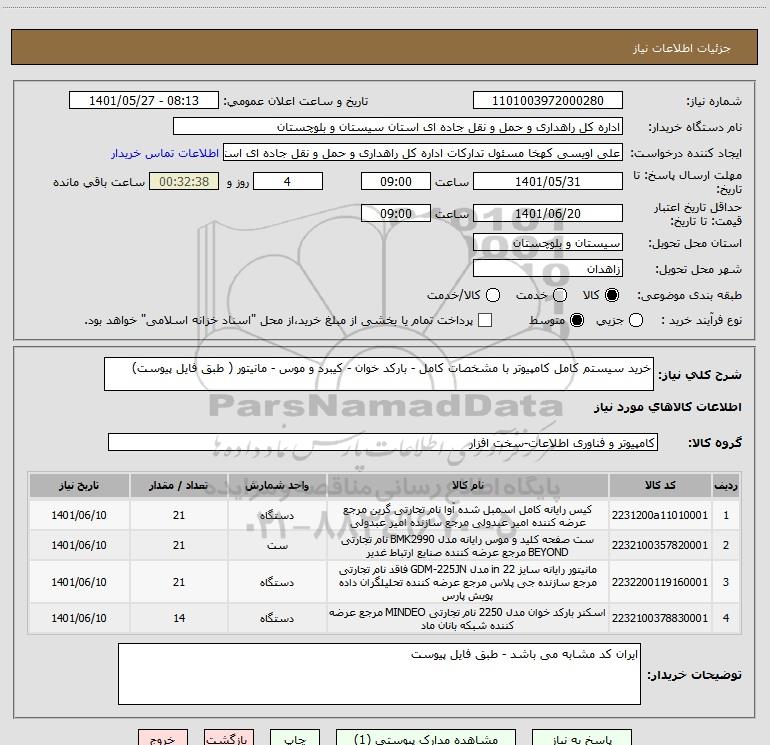
Task: Click product code 2231200a11010001
Action: pyautogui.click(x=660, y=515)
